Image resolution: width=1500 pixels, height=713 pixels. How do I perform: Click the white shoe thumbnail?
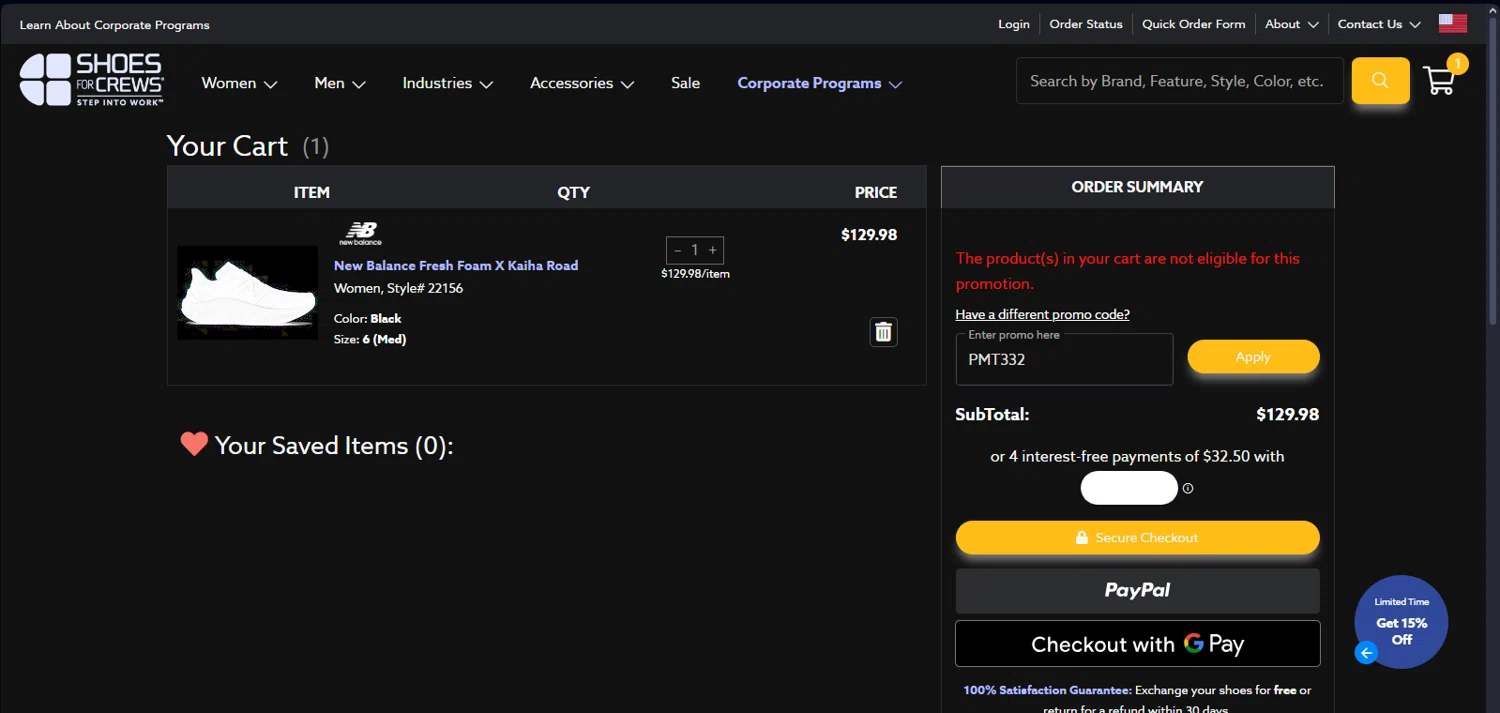247,293
